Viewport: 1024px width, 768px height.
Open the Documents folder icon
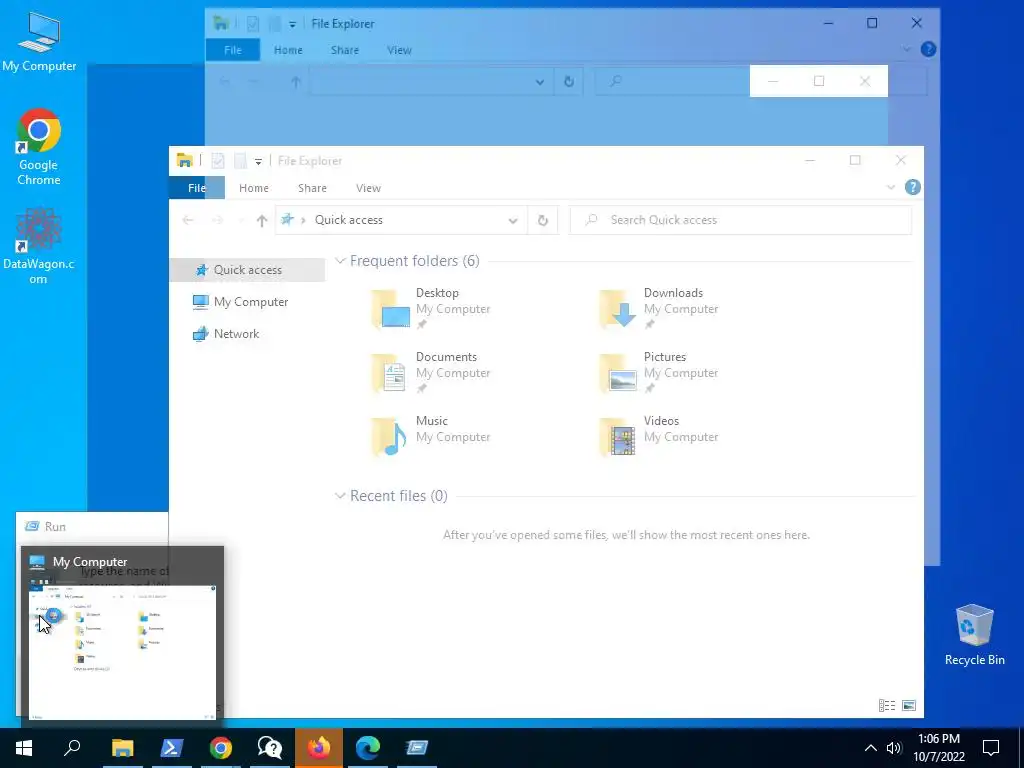(x=389, y=374)
